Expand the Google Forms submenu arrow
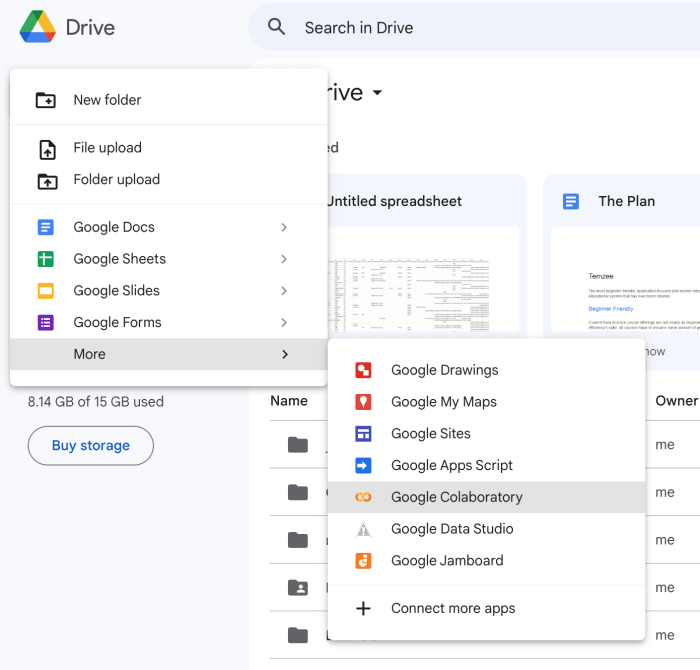 coord(284,322)
